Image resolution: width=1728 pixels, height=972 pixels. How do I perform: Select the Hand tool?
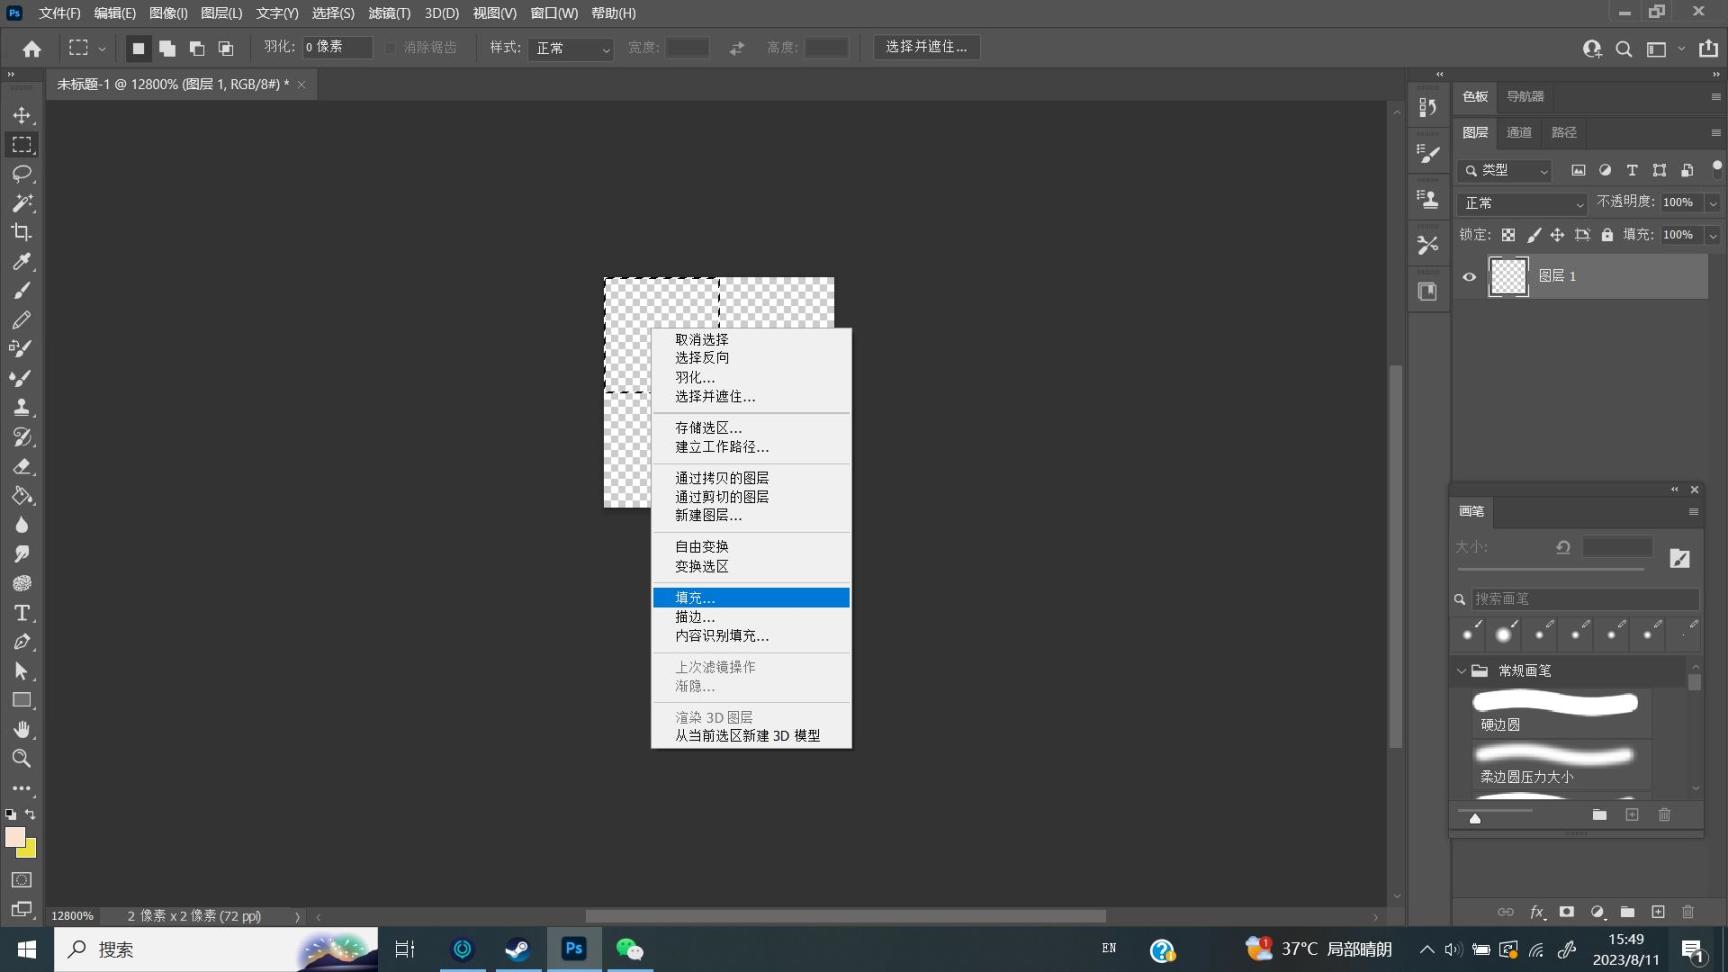point(22,729)
